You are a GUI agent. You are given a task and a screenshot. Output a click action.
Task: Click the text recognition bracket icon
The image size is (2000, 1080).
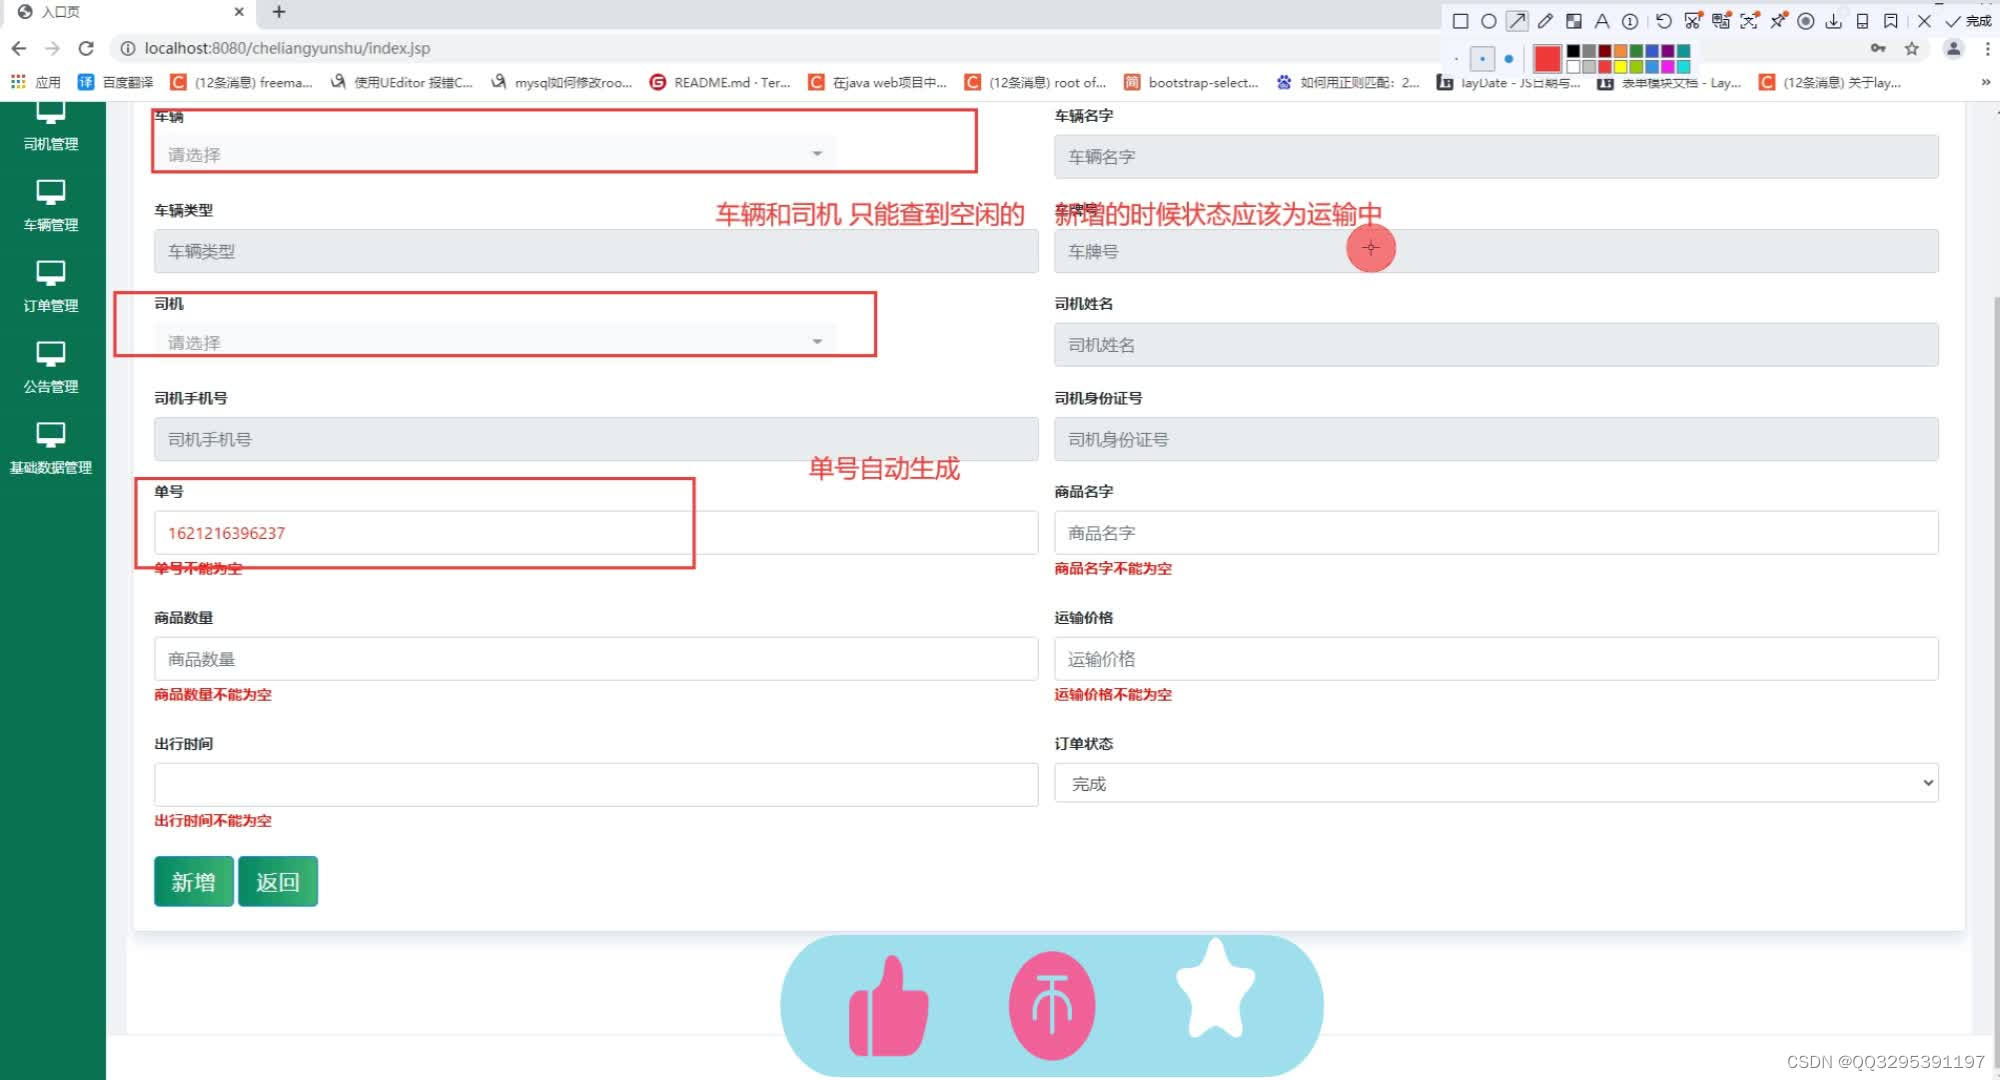[x=1749, y=21]
